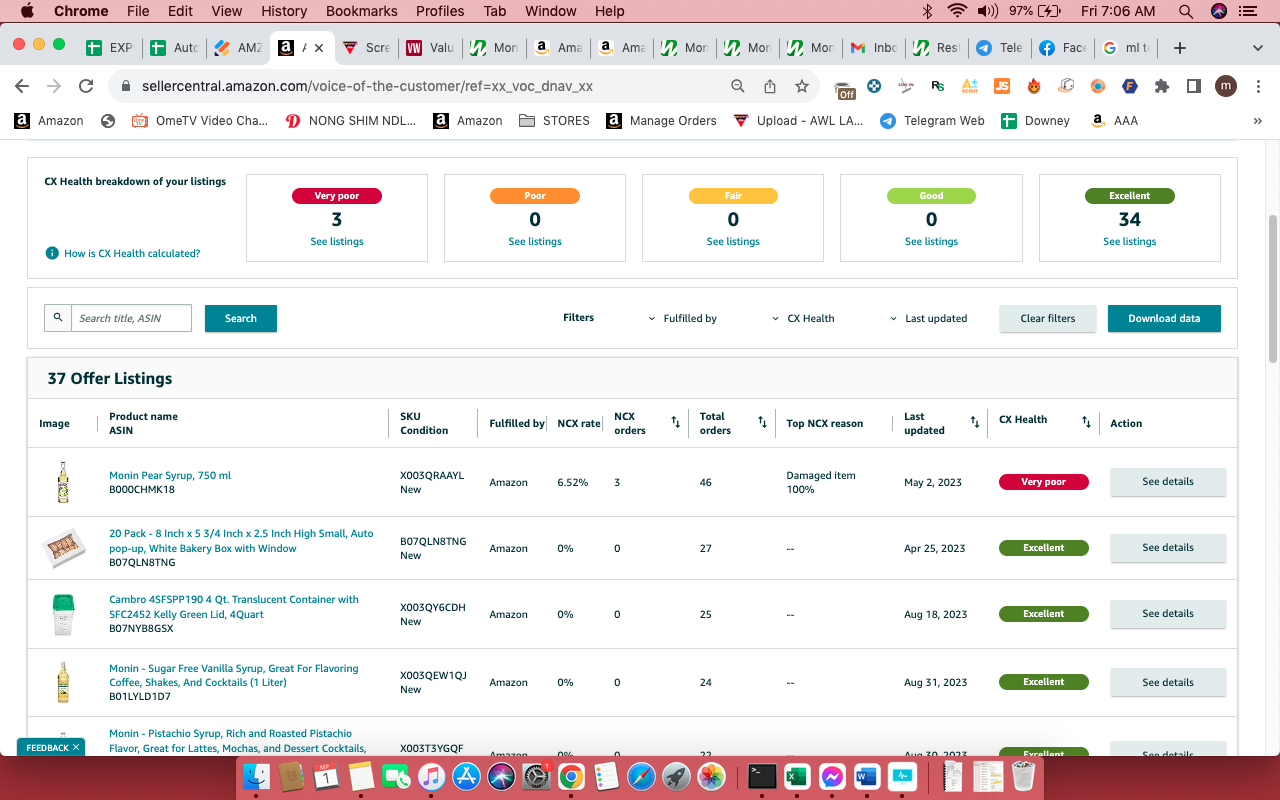Click the teal Search button
Image resolution: width=1280 pixels, height=800 pixels.
click(241, 318)
